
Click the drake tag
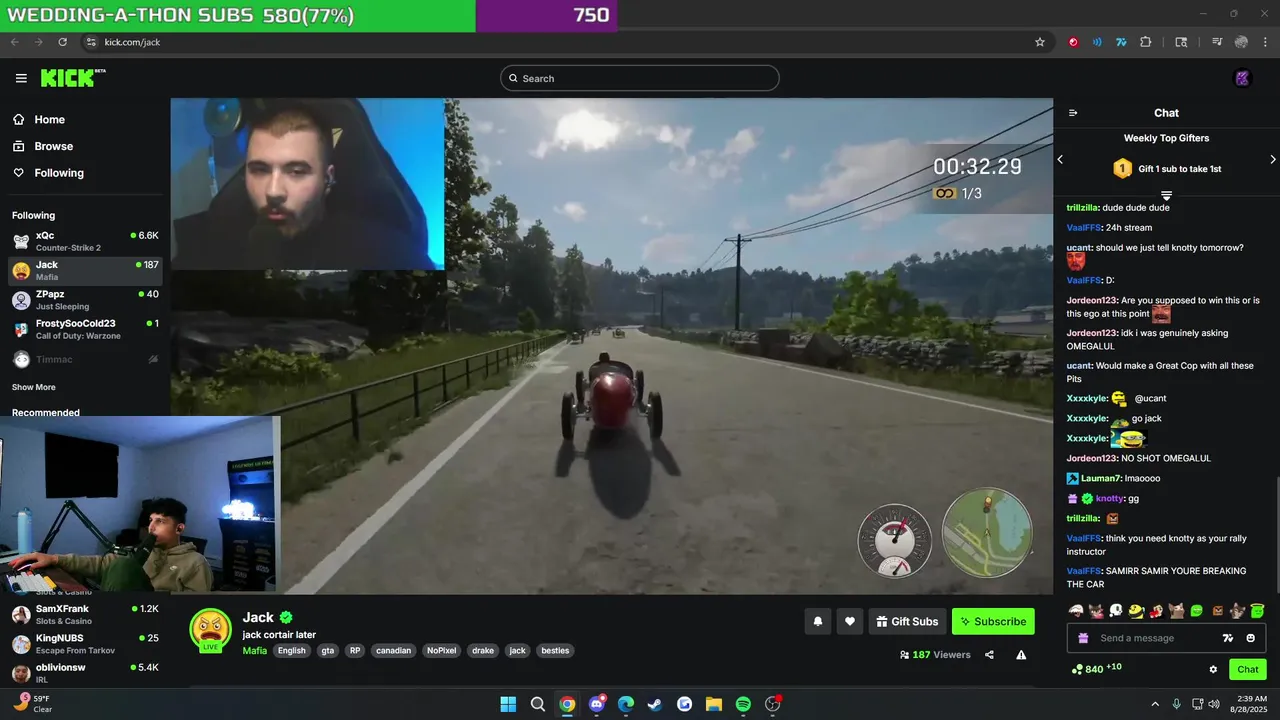click(x=483, y=650)
